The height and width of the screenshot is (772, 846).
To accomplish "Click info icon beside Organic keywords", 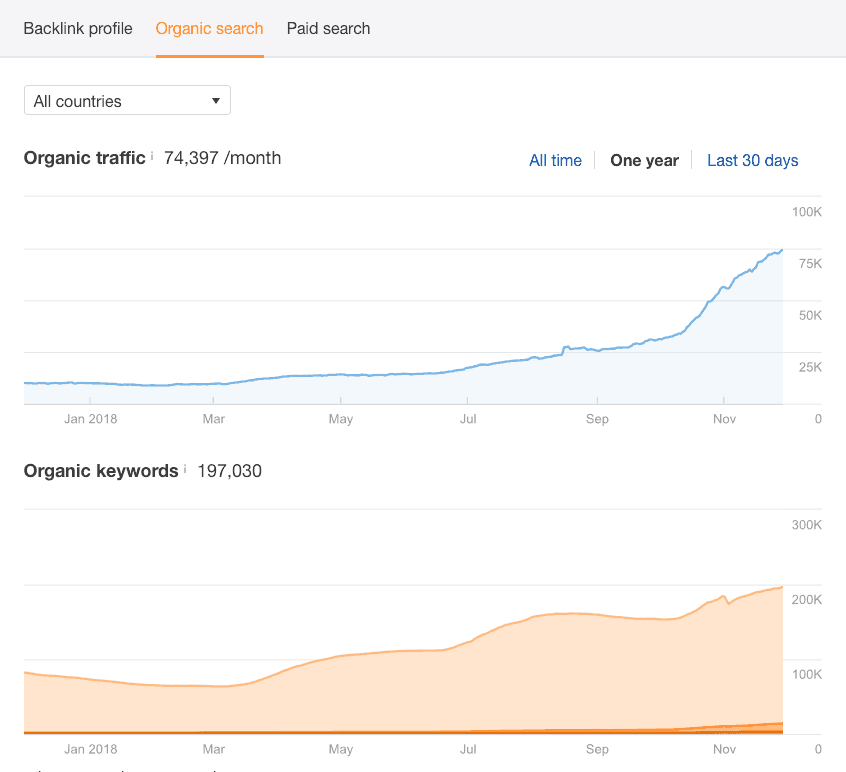I will pos(185,469).
